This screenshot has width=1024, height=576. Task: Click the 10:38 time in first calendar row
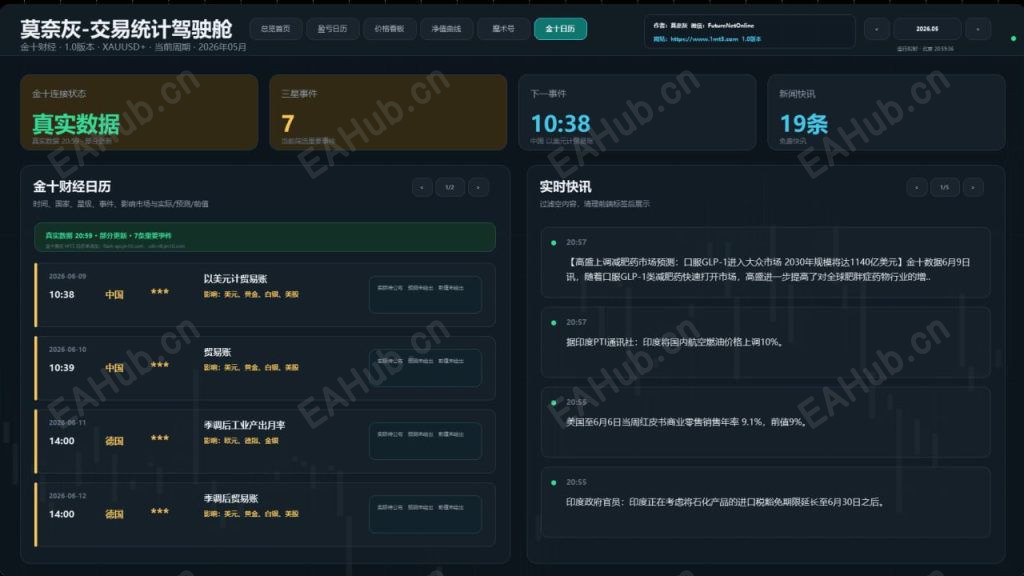click(61, 295)
